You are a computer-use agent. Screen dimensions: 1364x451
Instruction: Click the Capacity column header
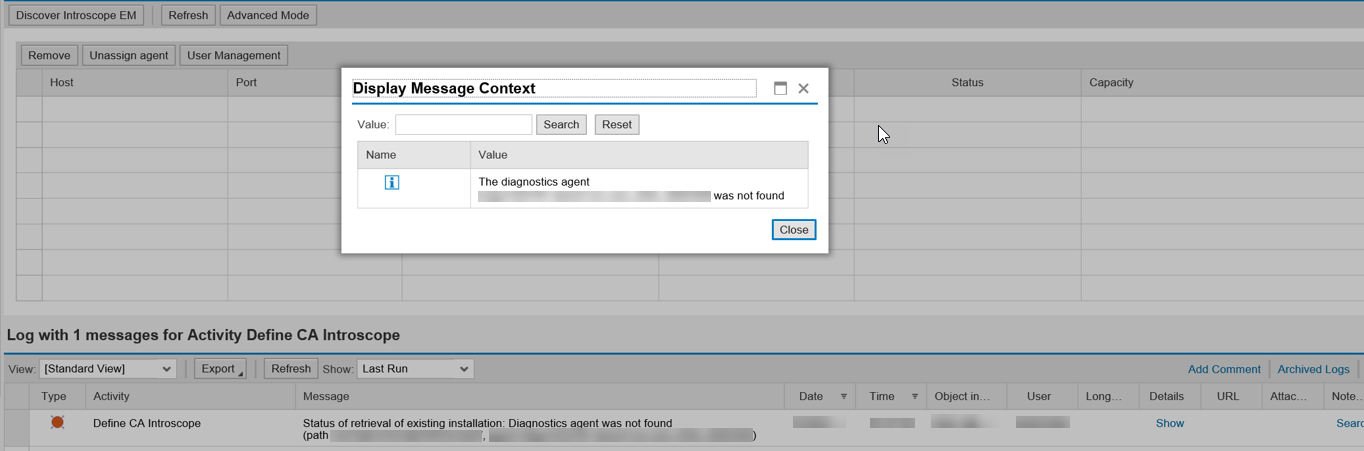point(1222,82)
